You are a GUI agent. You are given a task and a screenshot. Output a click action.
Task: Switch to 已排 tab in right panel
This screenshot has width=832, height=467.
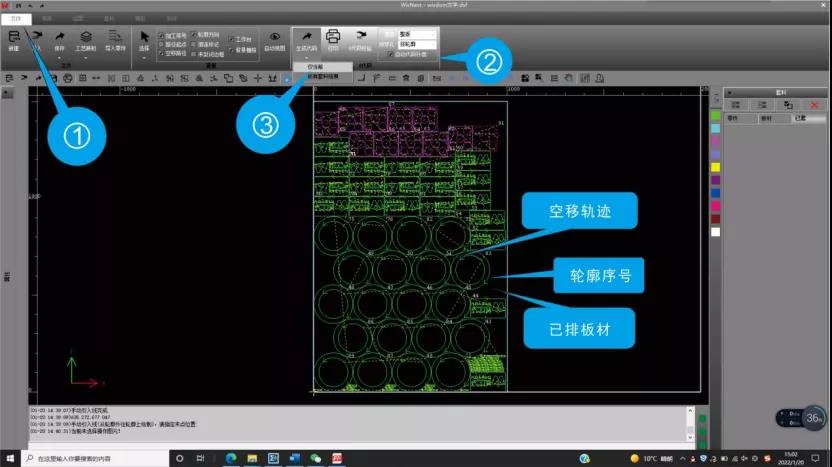(808, 118)
